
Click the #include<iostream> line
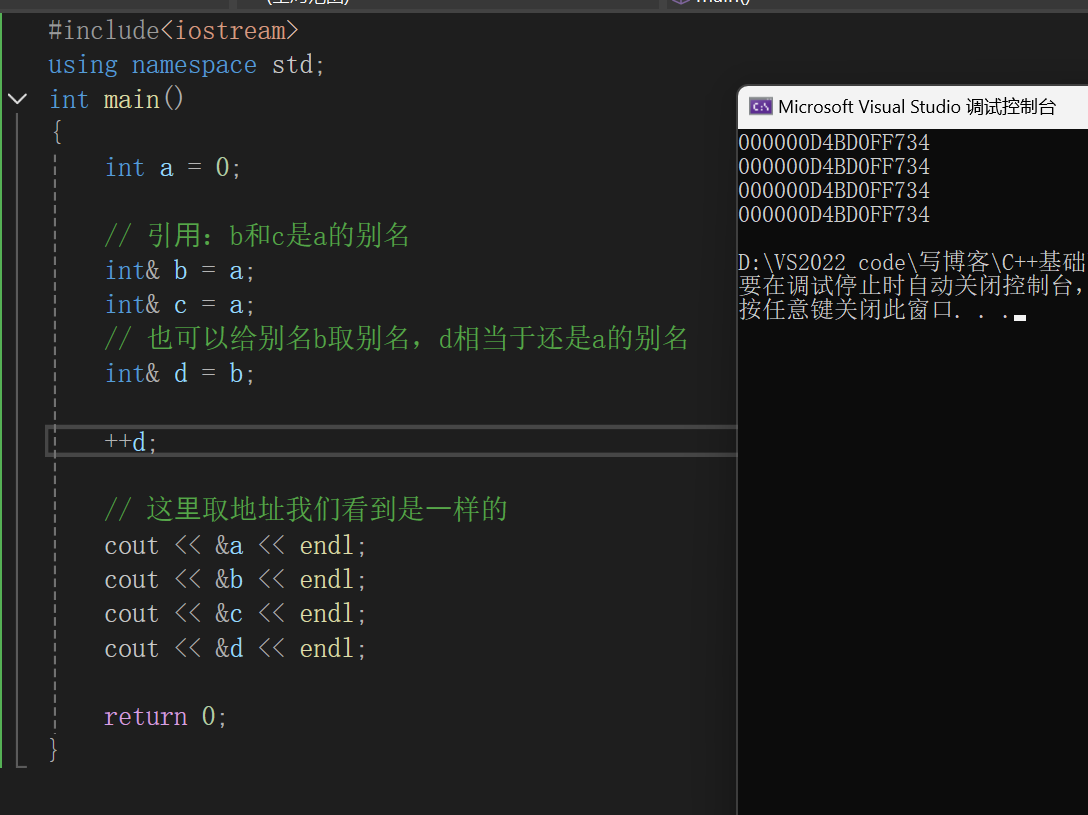tap(173, 31)
